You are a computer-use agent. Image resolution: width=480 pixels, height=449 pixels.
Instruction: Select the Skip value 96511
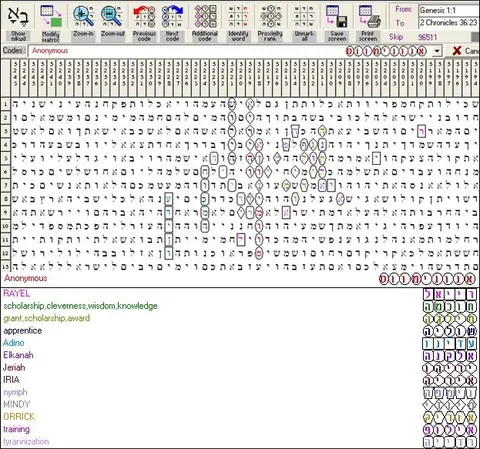coord(427,37)
